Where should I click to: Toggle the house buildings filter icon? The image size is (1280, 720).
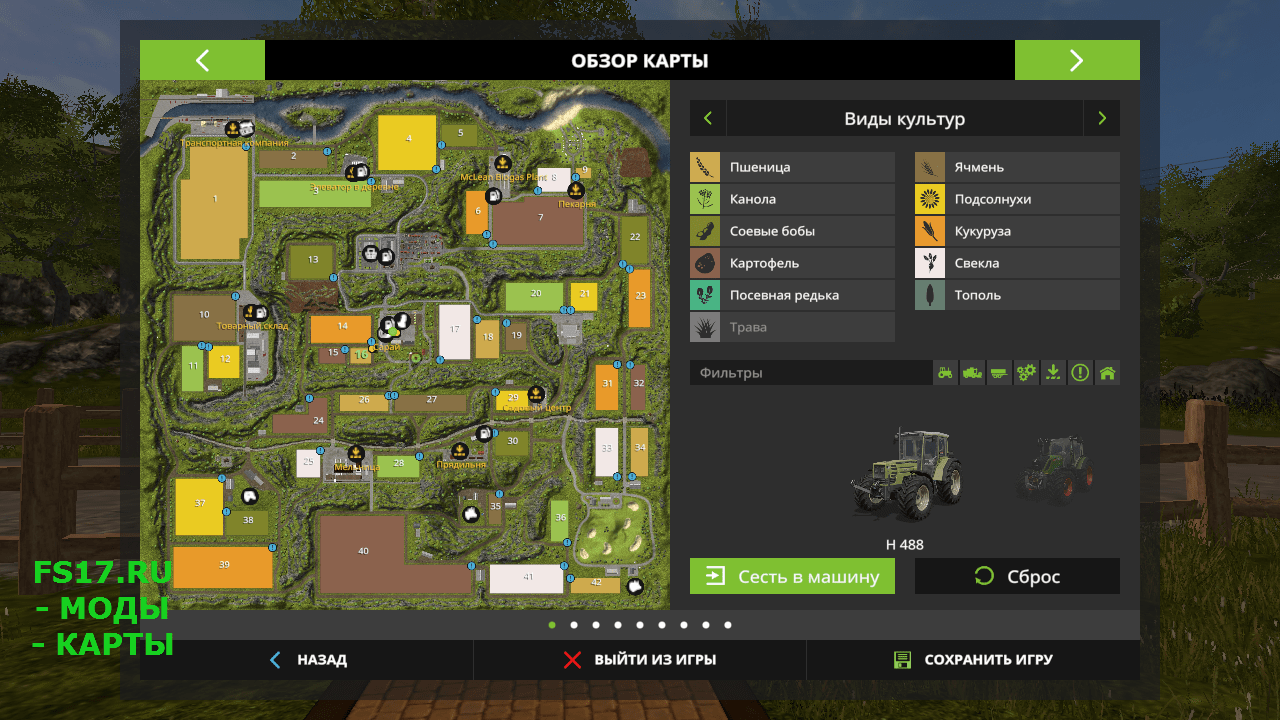tap(1107, 373)
